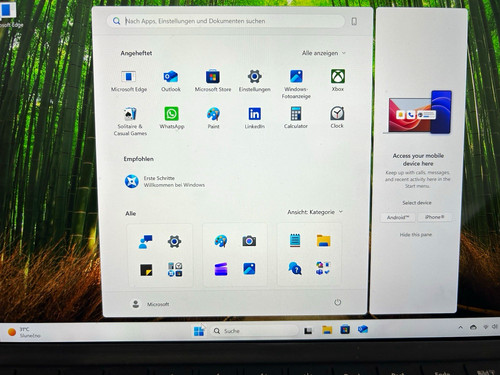
Task: Open the weather widget on taskbar
Action: [24, 332]
